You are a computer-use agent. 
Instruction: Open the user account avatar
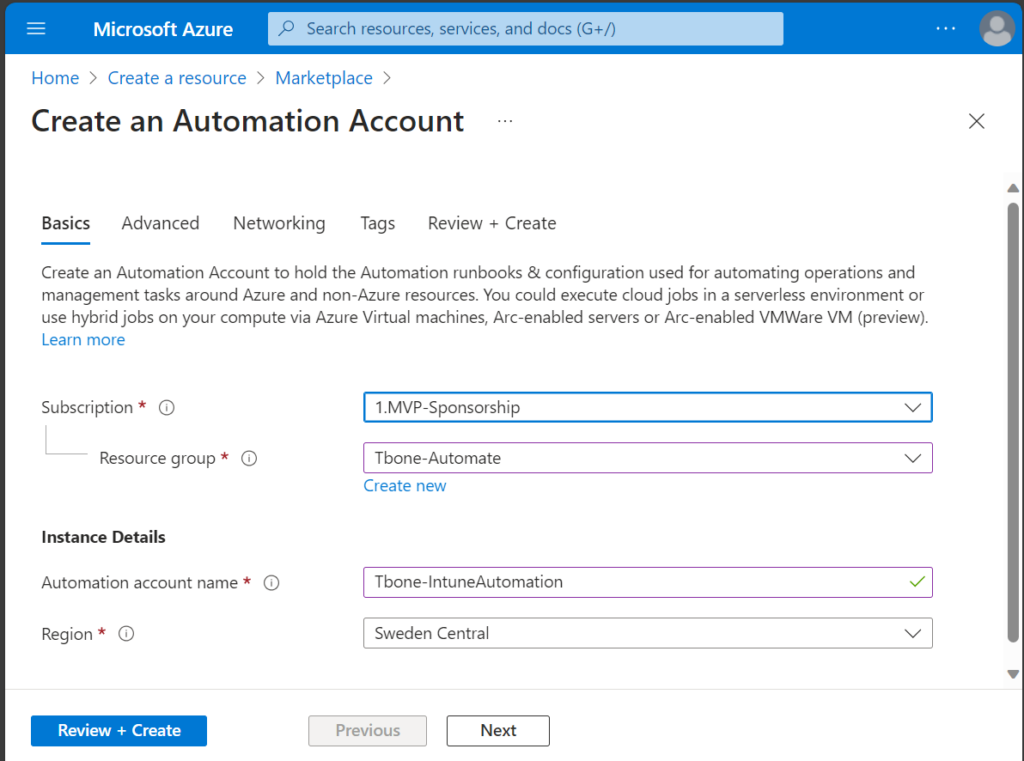point(997,29)
